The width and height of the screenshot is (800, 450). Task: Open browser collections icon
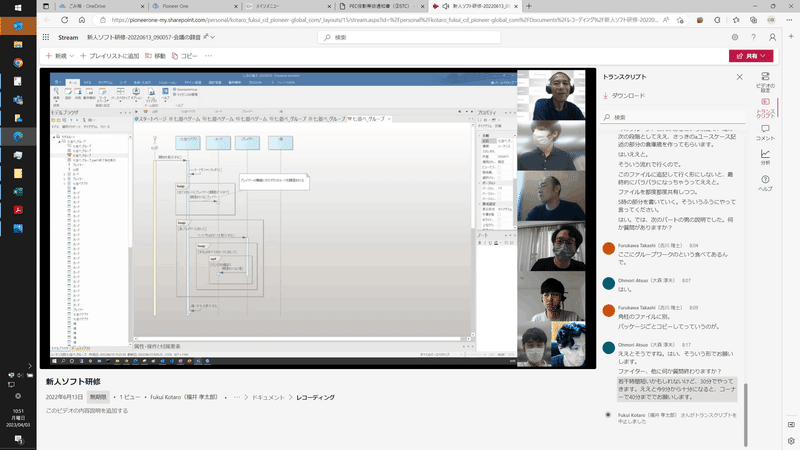coord(753,20)
